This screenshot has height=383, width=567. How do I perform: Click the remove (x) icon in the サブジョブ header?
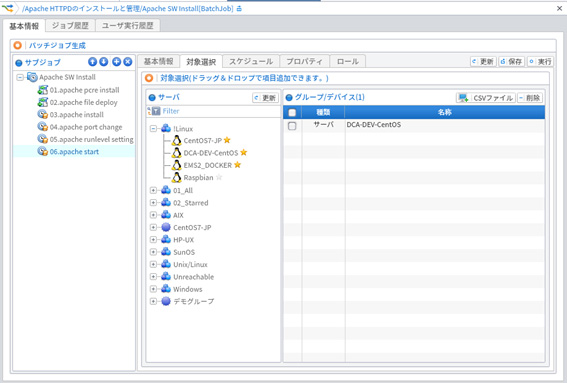point(128,62)
